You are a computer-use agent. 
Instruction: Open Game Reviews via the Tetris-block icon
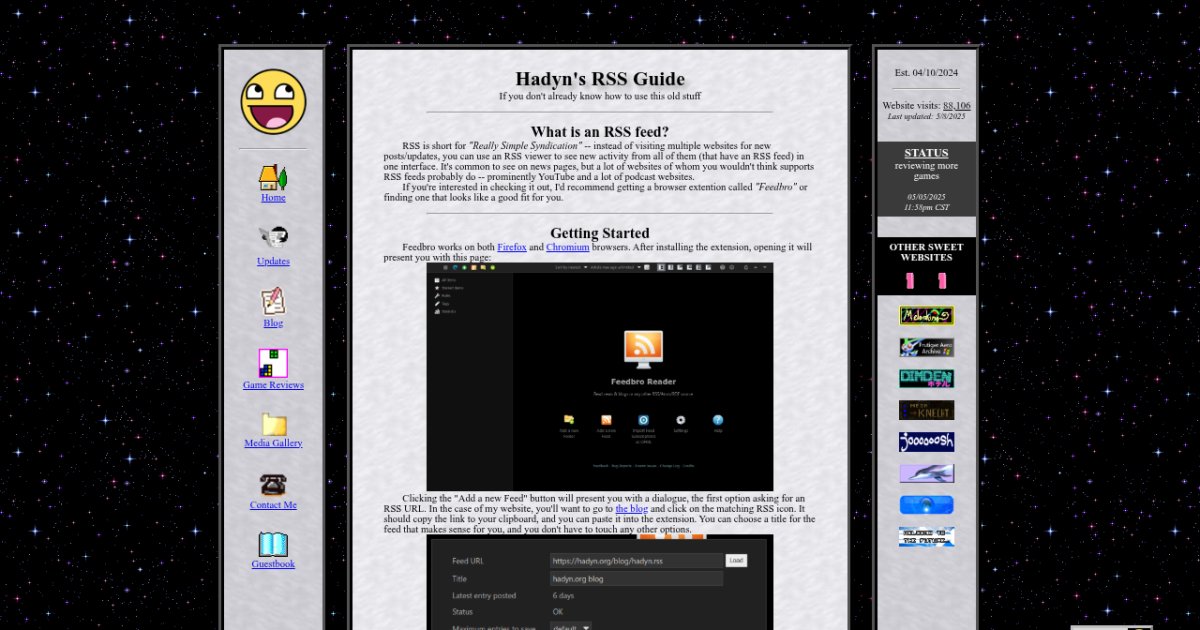tap(273, 363)
